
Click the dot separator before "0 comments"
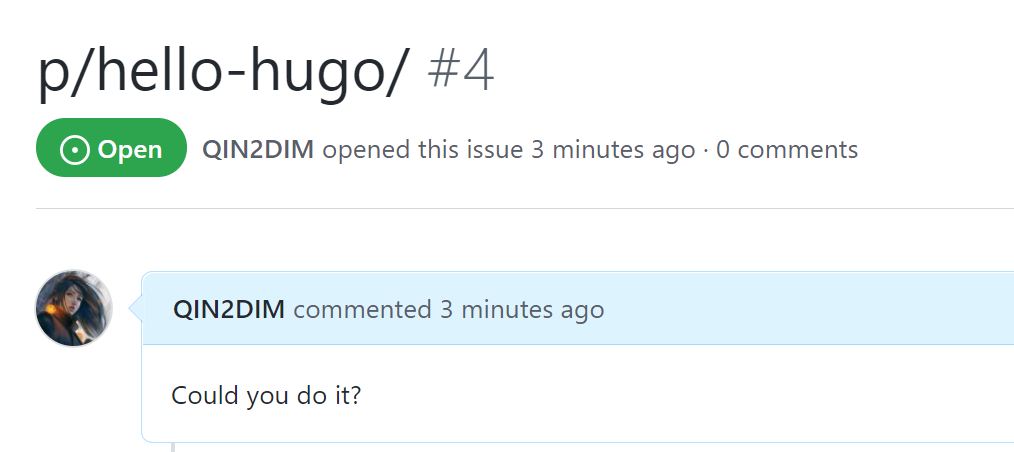706,150
